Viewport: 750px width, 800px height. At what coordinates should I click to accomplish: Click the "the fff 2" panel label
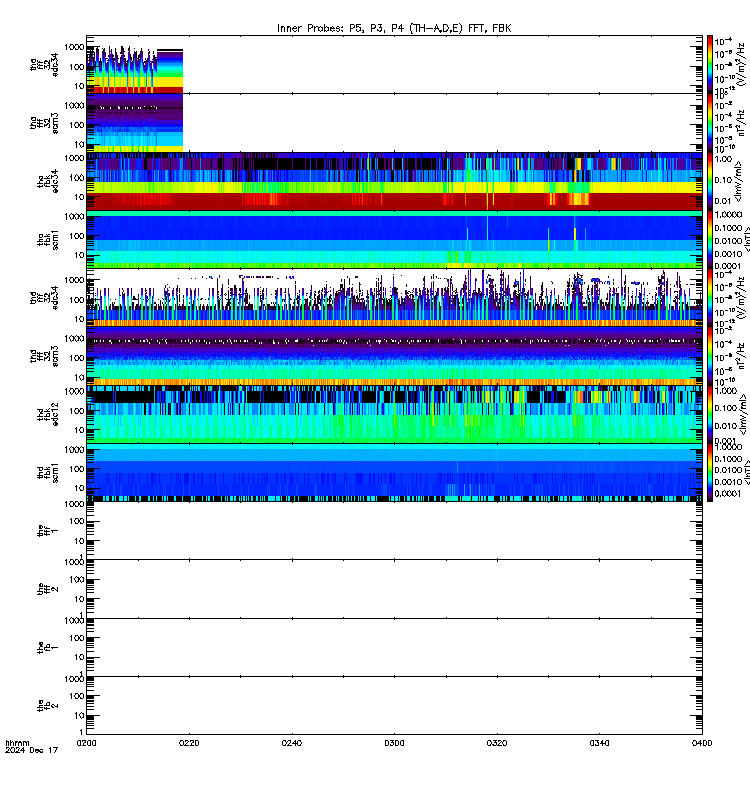pos(48,589)
